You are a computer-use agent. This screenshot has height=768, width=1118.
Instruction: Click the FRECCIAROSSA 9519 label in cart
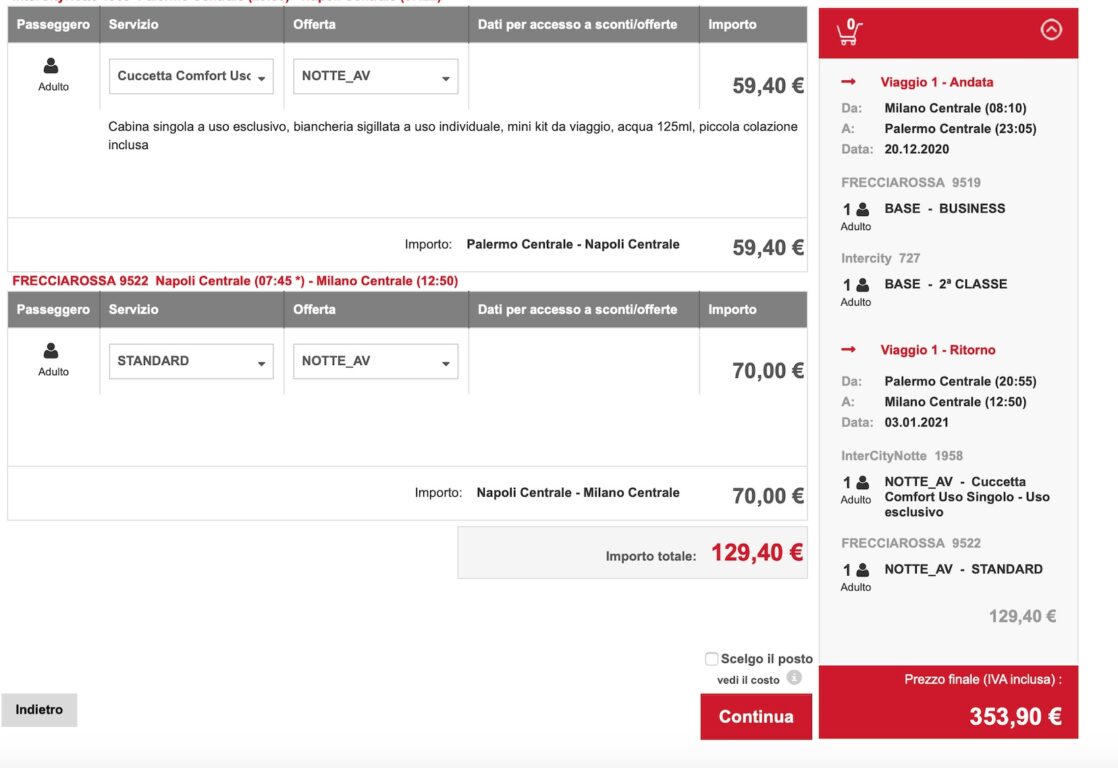[911, 183]
